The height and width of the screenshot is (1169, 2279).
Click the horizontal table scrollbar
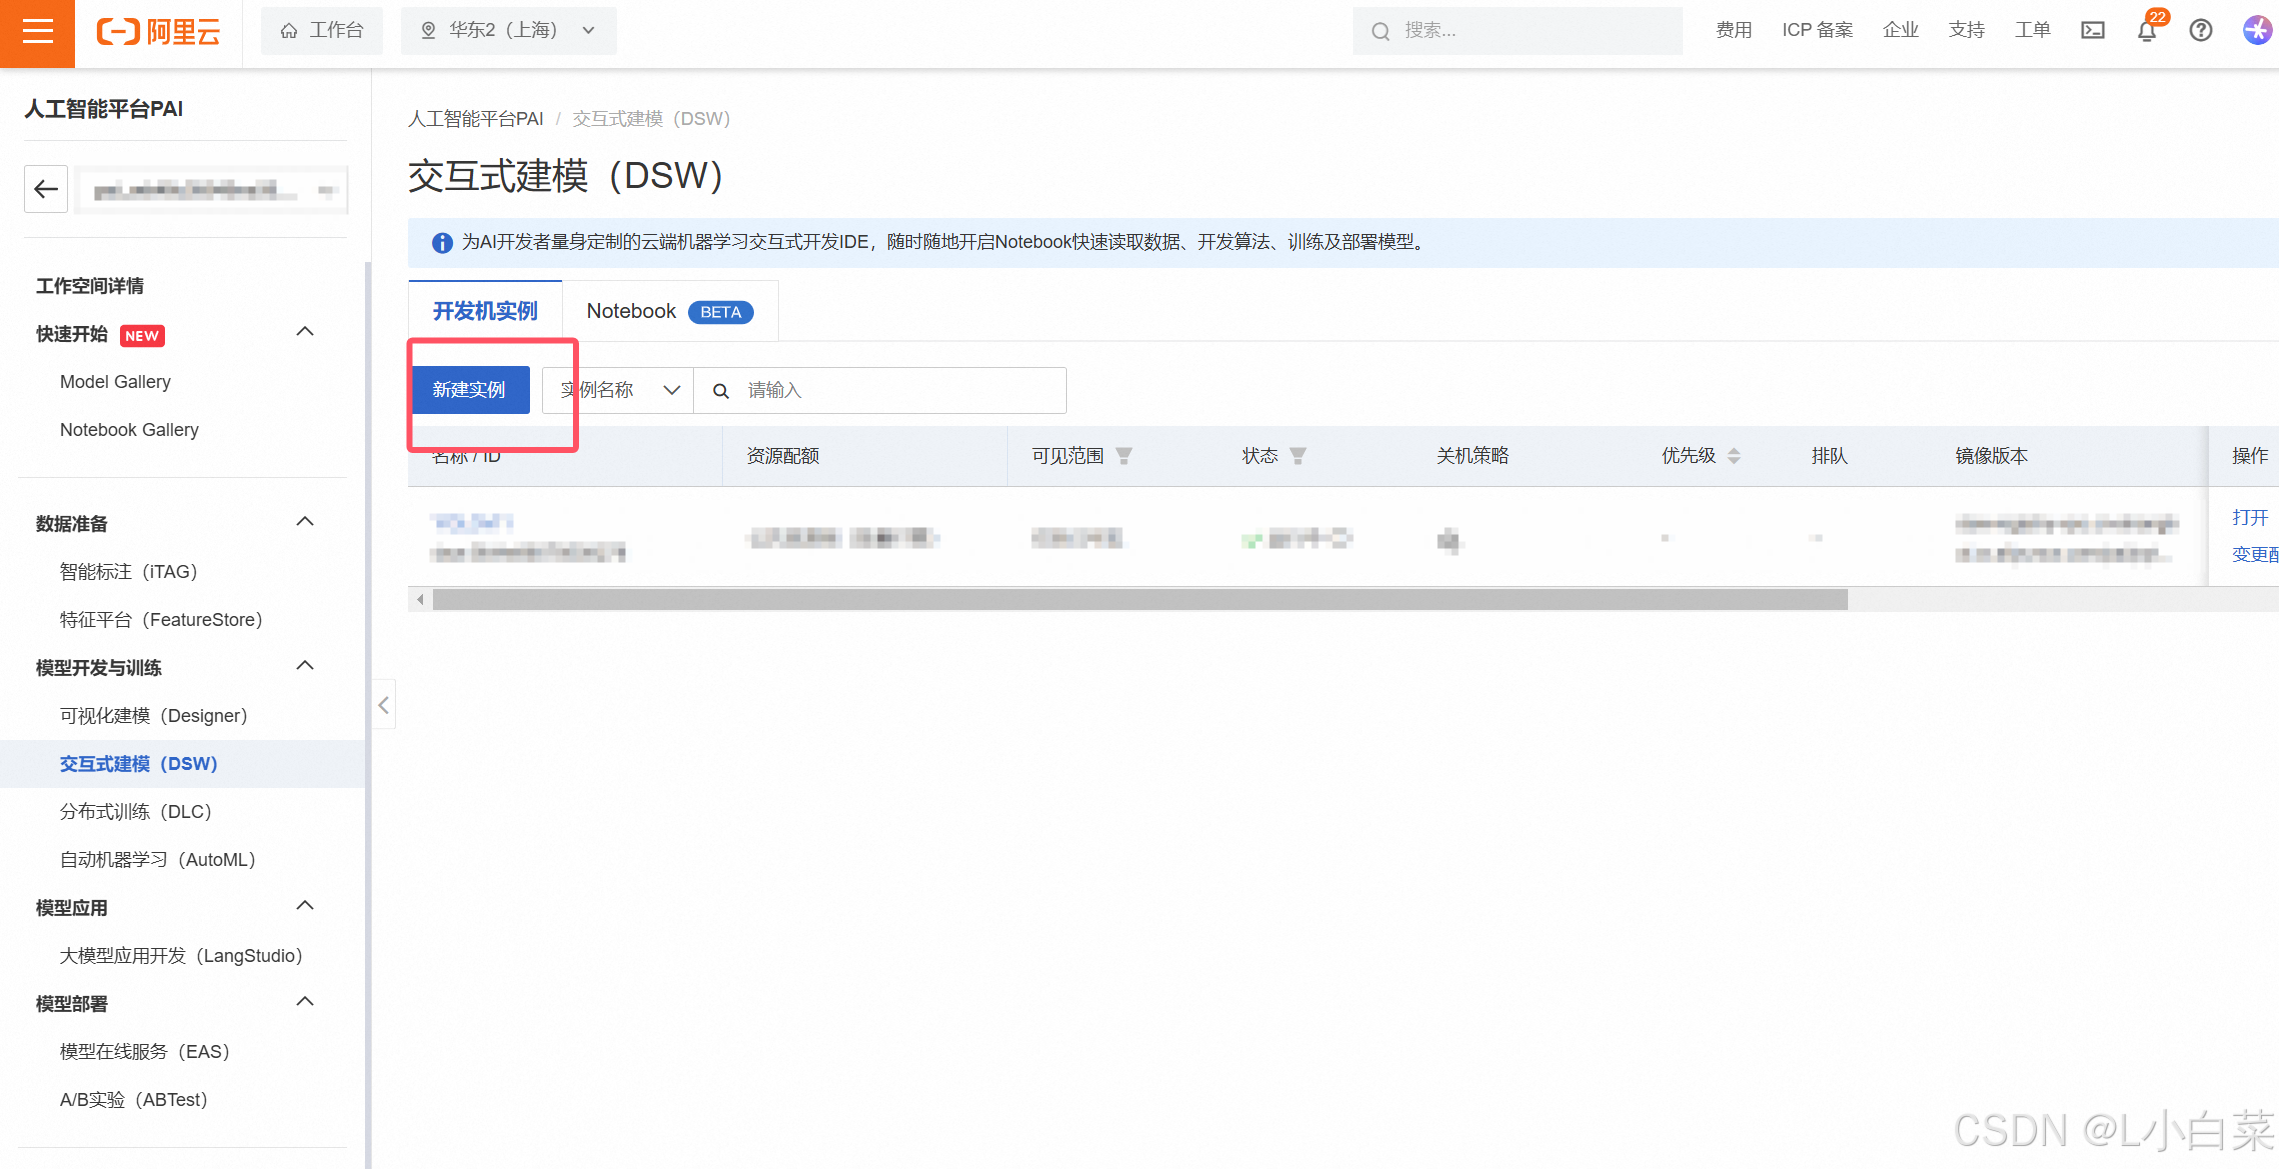click(1139, 600)
